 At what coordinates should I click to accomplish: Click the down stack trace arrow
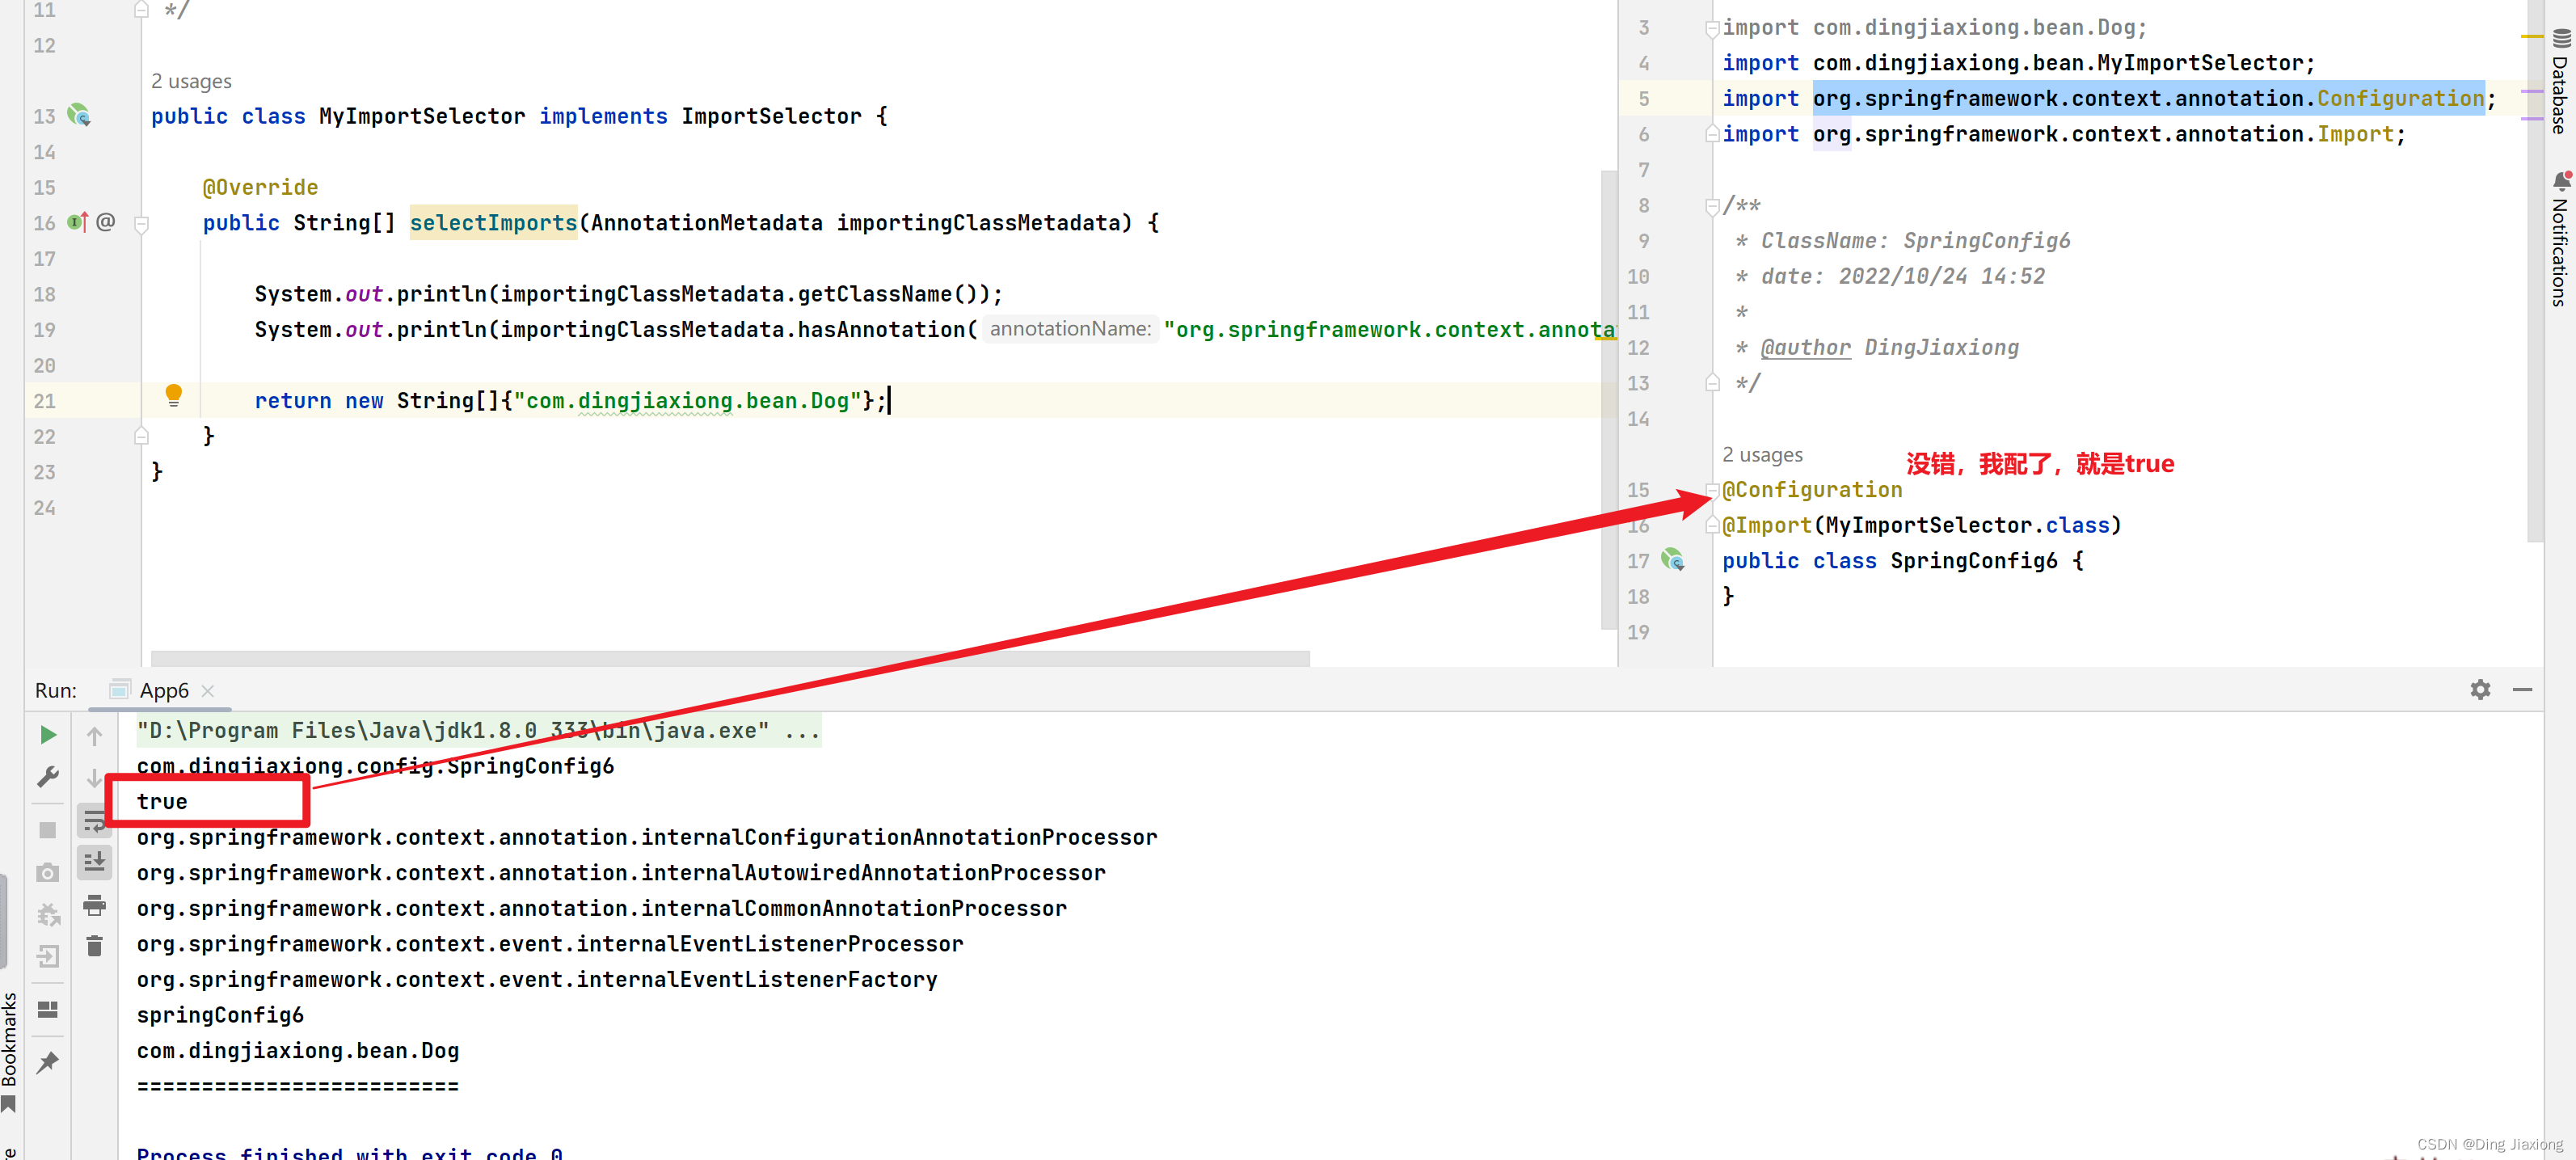[94, 778]
